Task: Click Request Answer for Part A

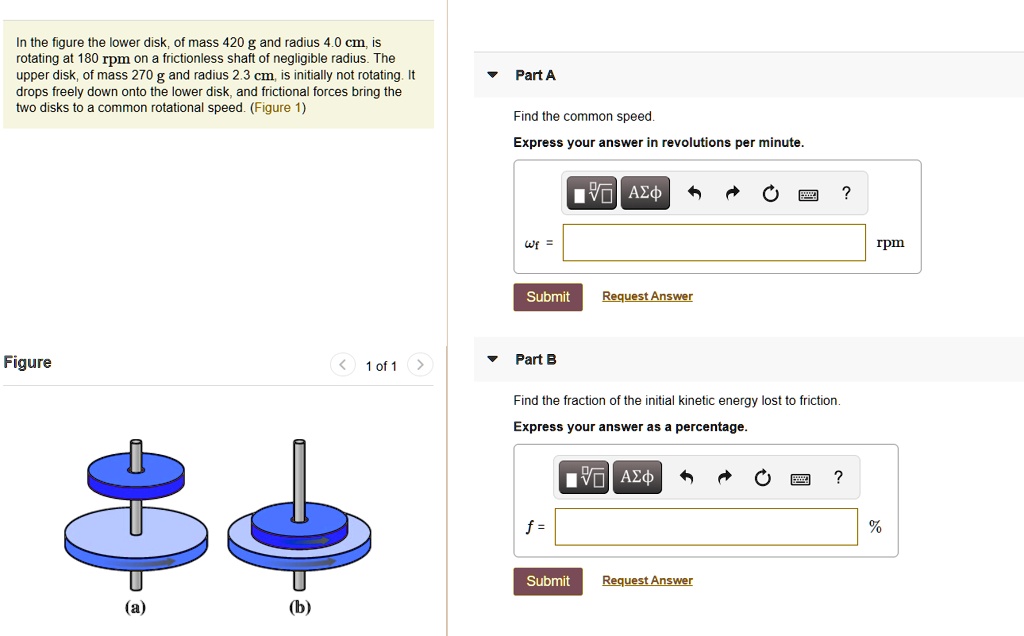Action: click(646, 295)
